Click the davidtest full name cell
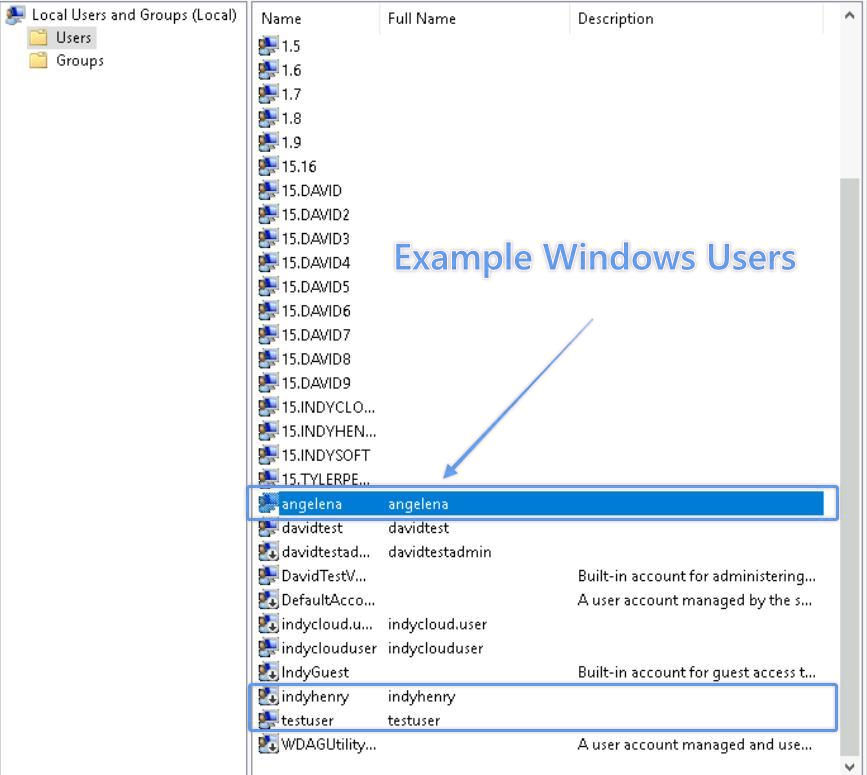 pyautogui.click(x=419, y=528)
